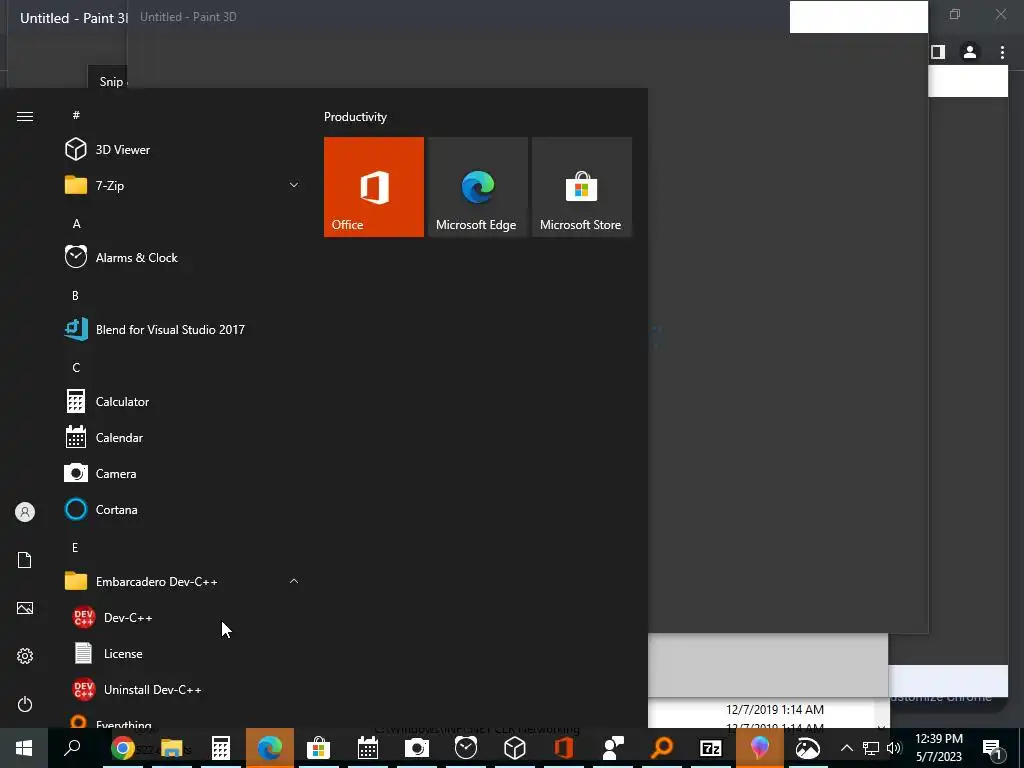The height and width of the screenshot is (768, 1024).
Task: Switch to Paint 3D on taskbar
Action: (760, 748)
